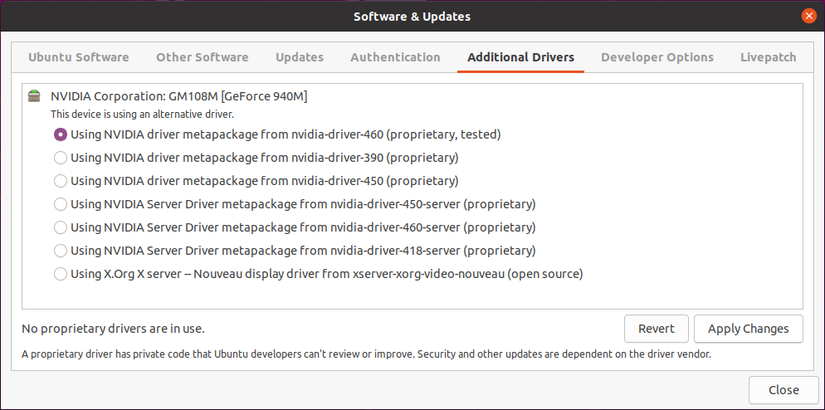Pick the nvidia-driver-460-server option

tap(61, 227)
